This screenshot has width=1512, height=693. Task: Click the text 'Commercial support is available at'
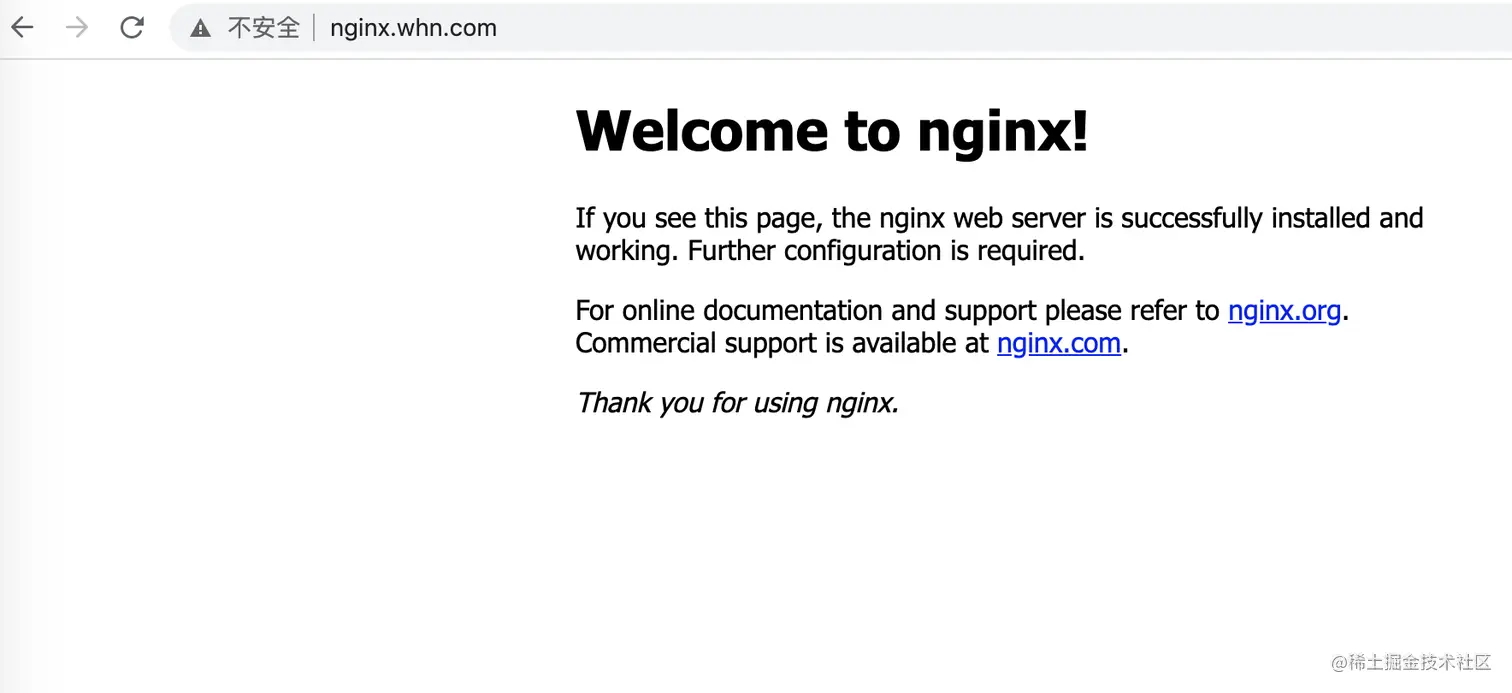click(x=782, y=344)
